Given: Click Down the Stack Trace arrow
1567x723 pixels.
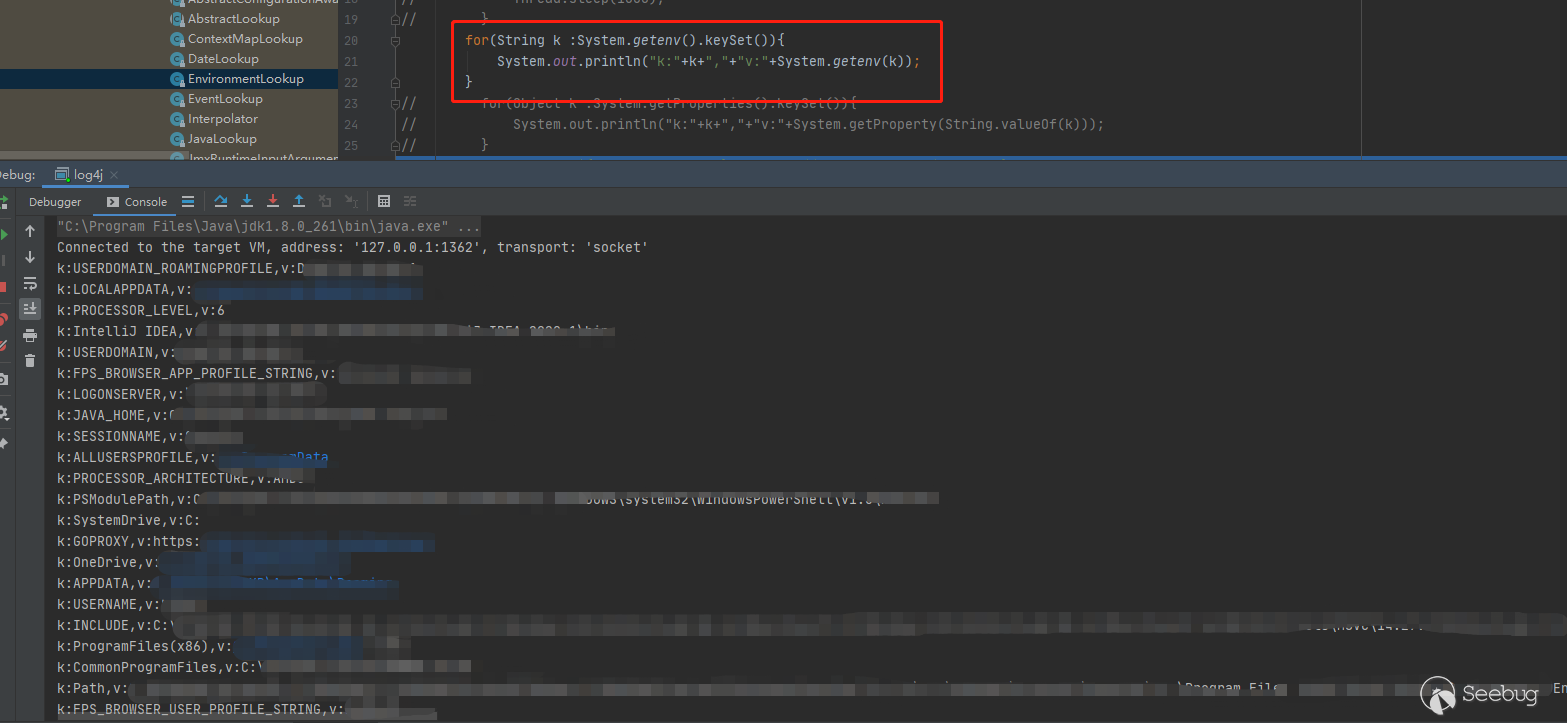Looking at the screenshot, I should [30, 257].
